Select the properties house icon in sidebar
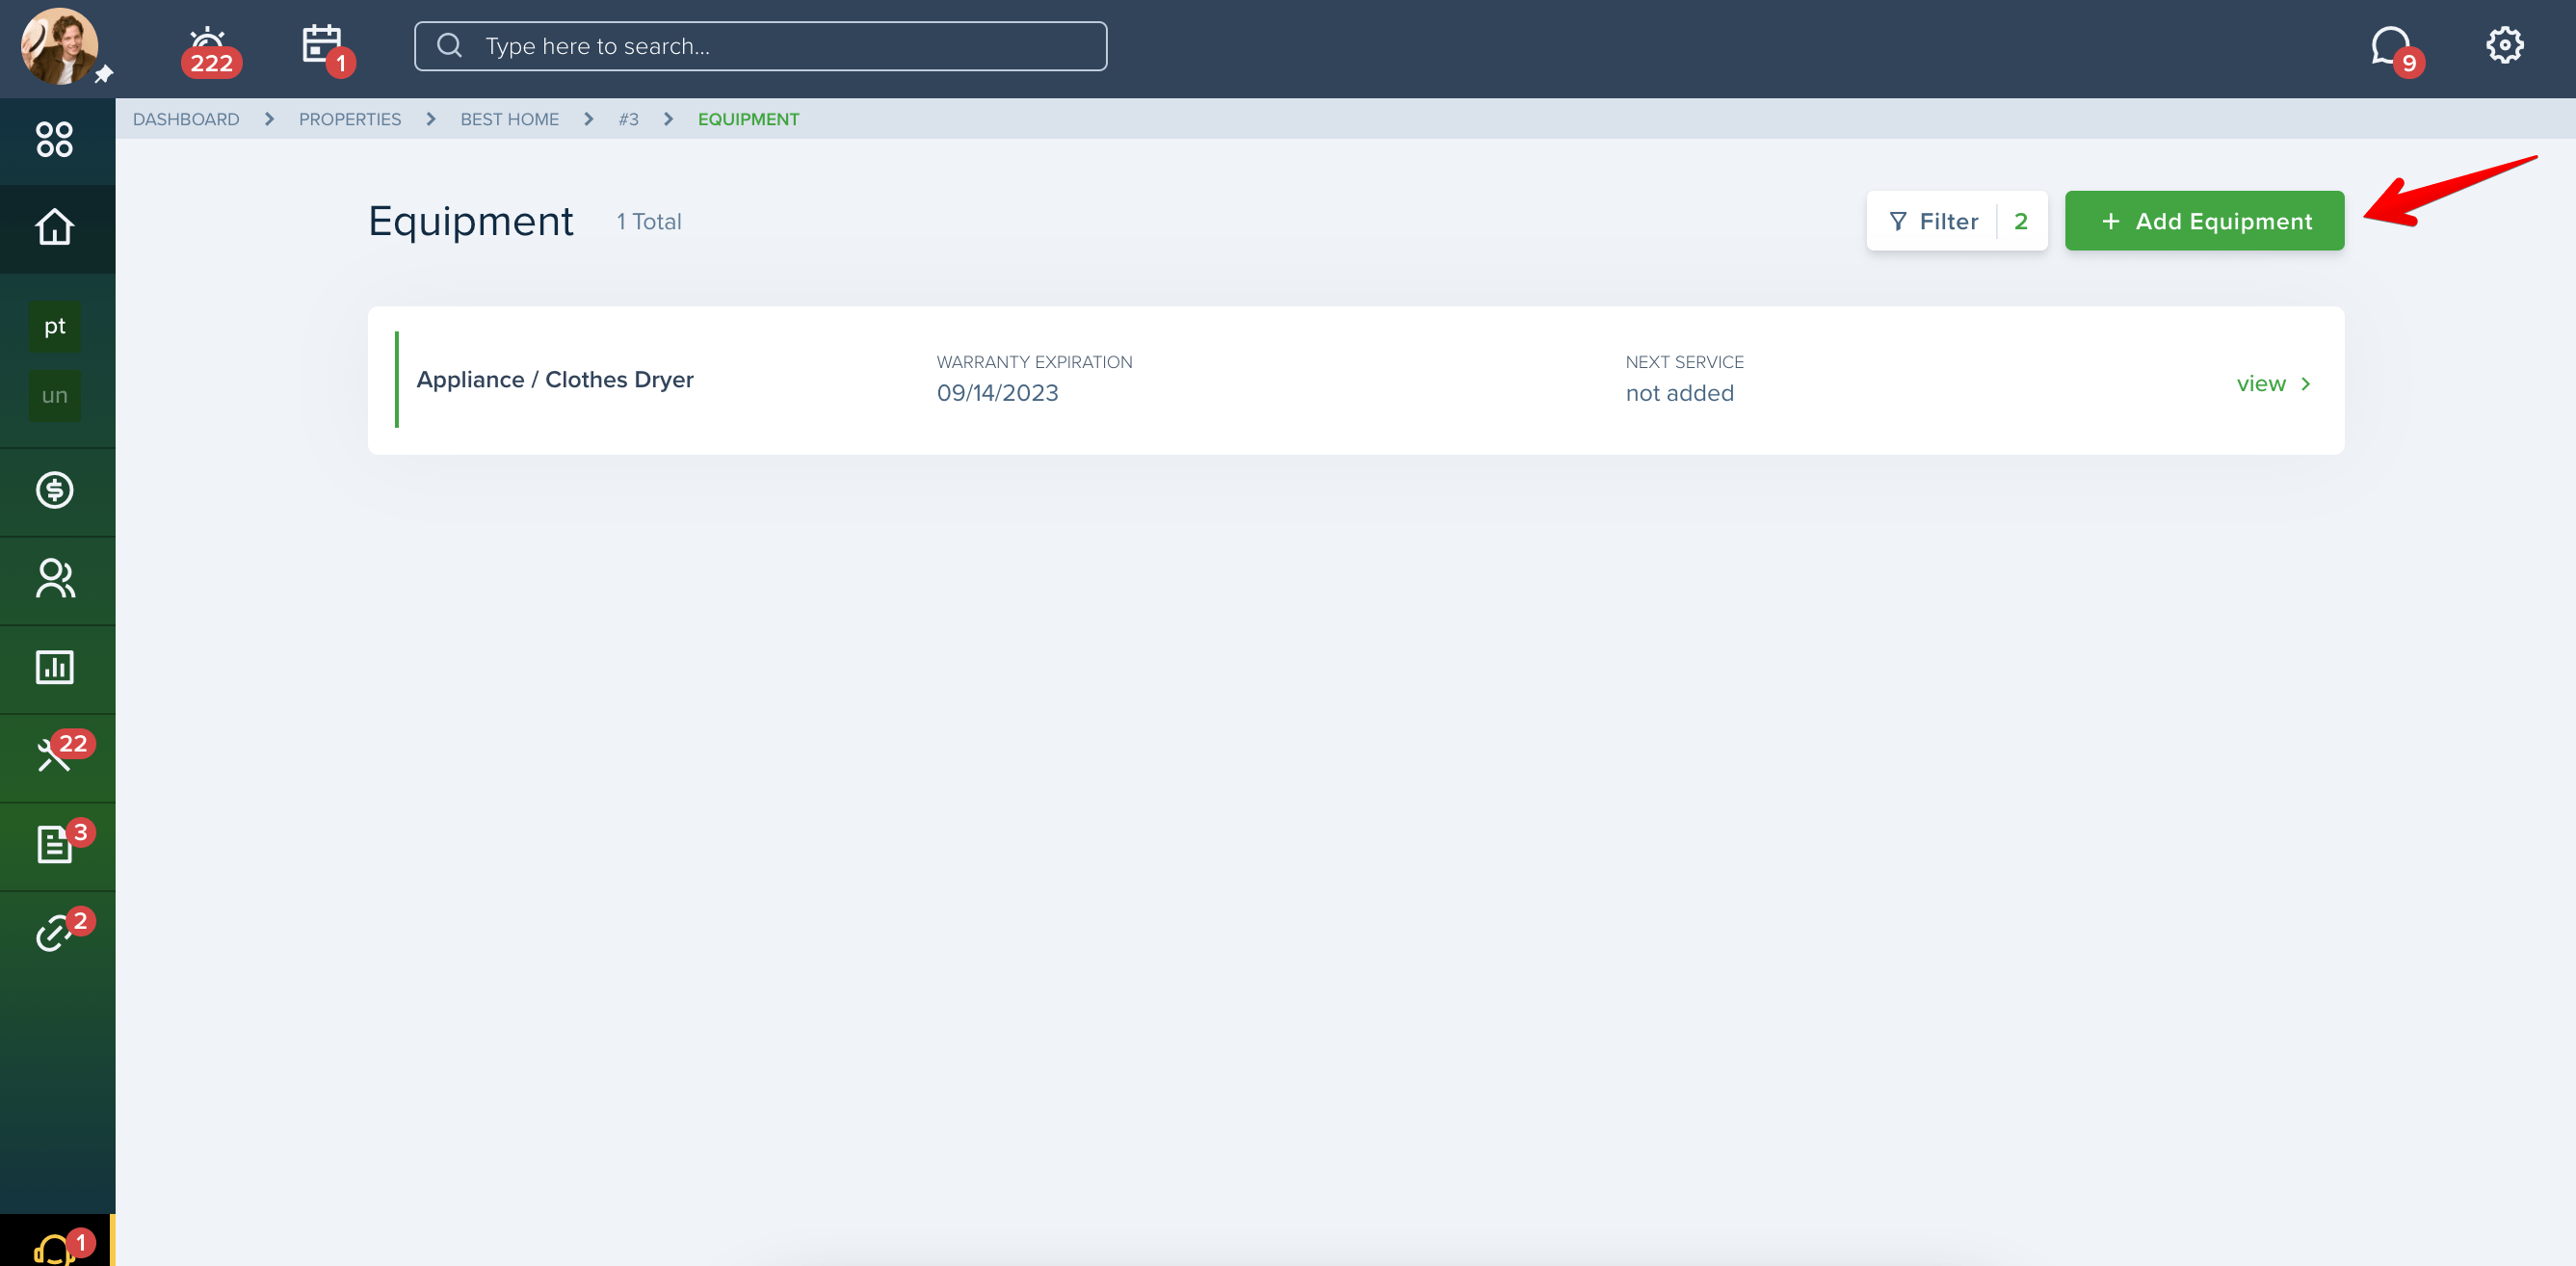Image resolution: width=2576 pixels, height=1266 pixels. tap(55, 227)
